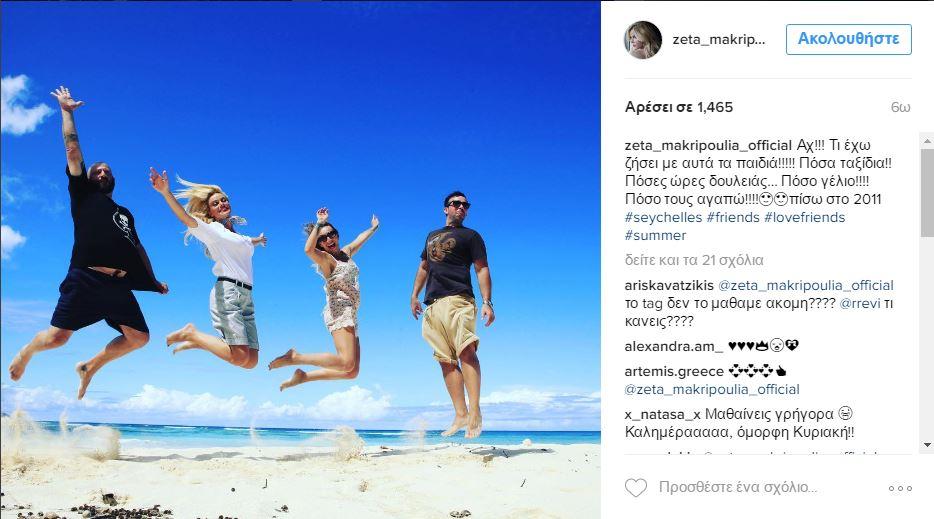Click the scrollbar up arrow
Viewport: 934px width, 519px height.
(927, 141)
